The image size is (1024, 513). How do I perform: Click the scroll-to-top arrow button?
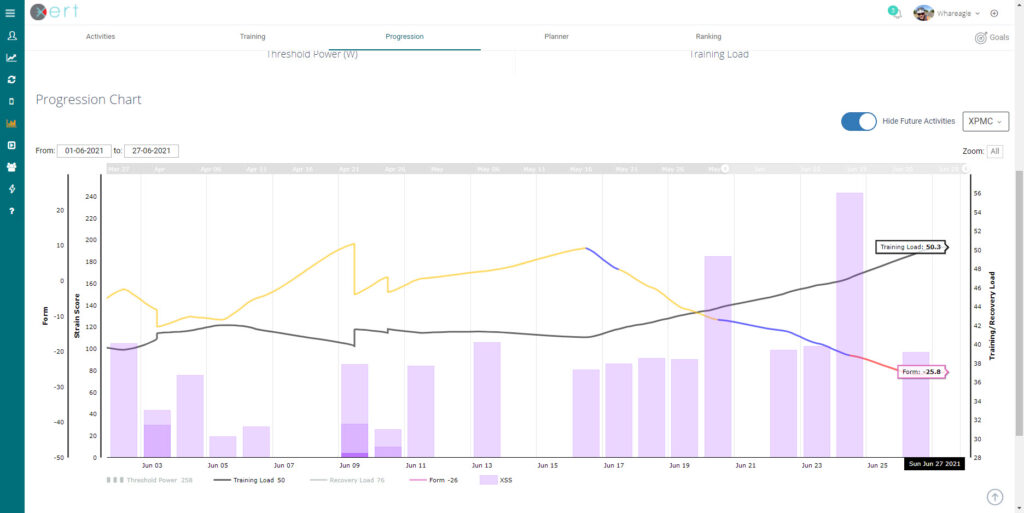point(994,497)
